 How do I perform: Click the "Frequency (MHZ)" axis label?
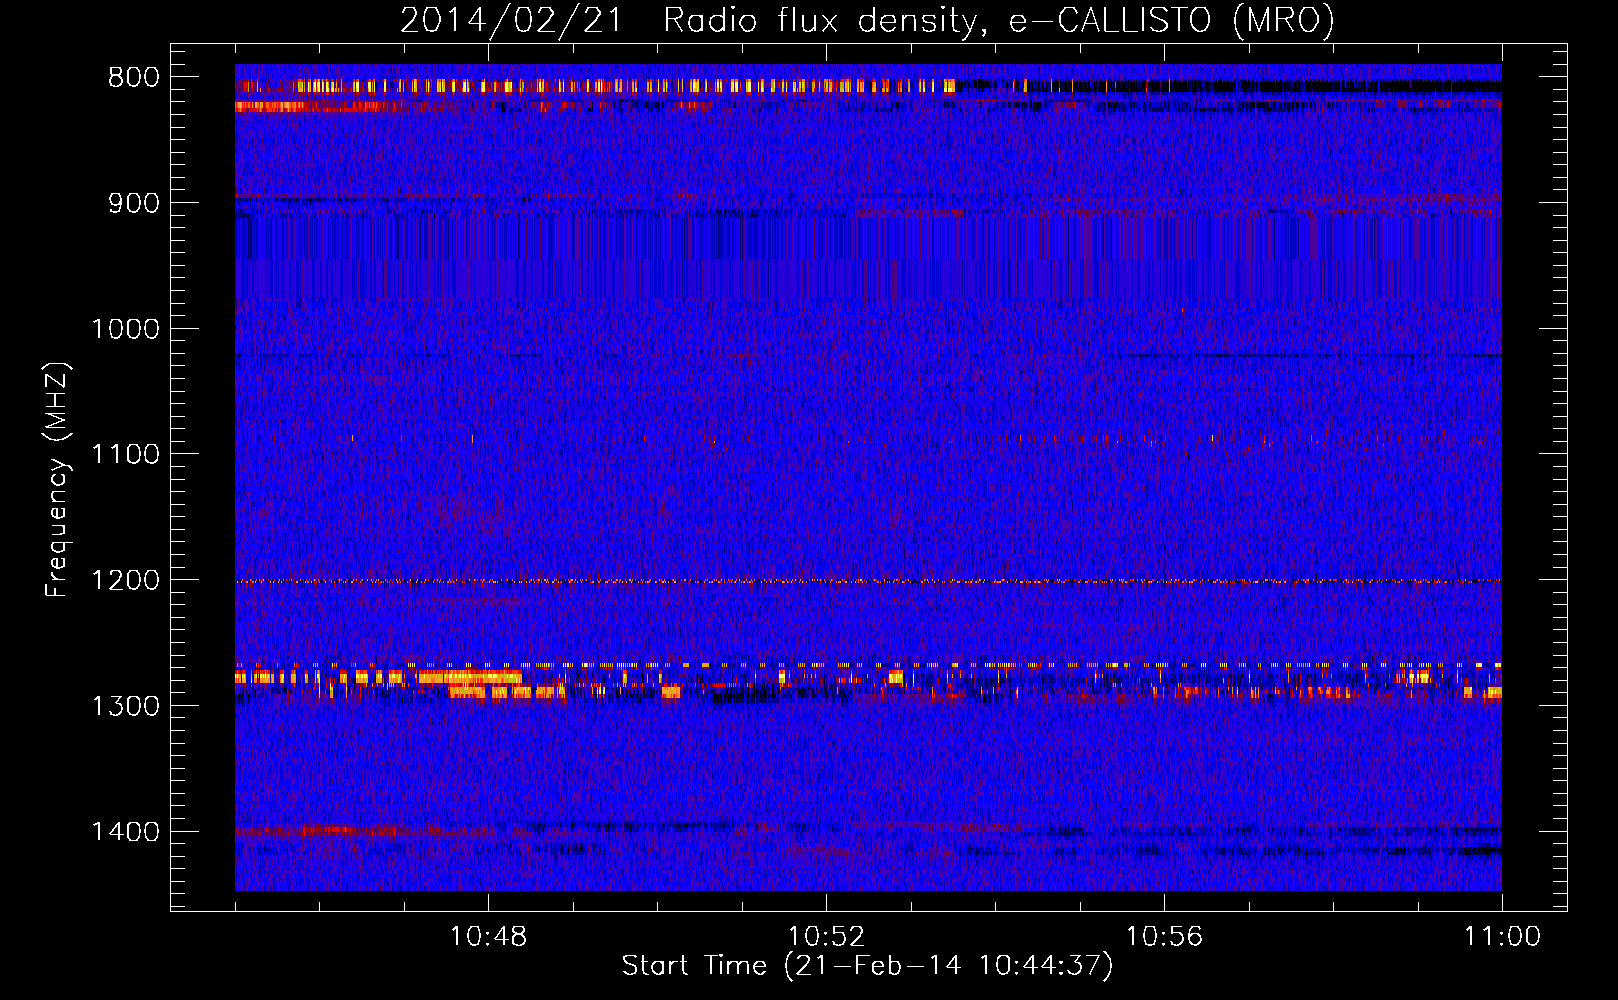tap(57, 480)
